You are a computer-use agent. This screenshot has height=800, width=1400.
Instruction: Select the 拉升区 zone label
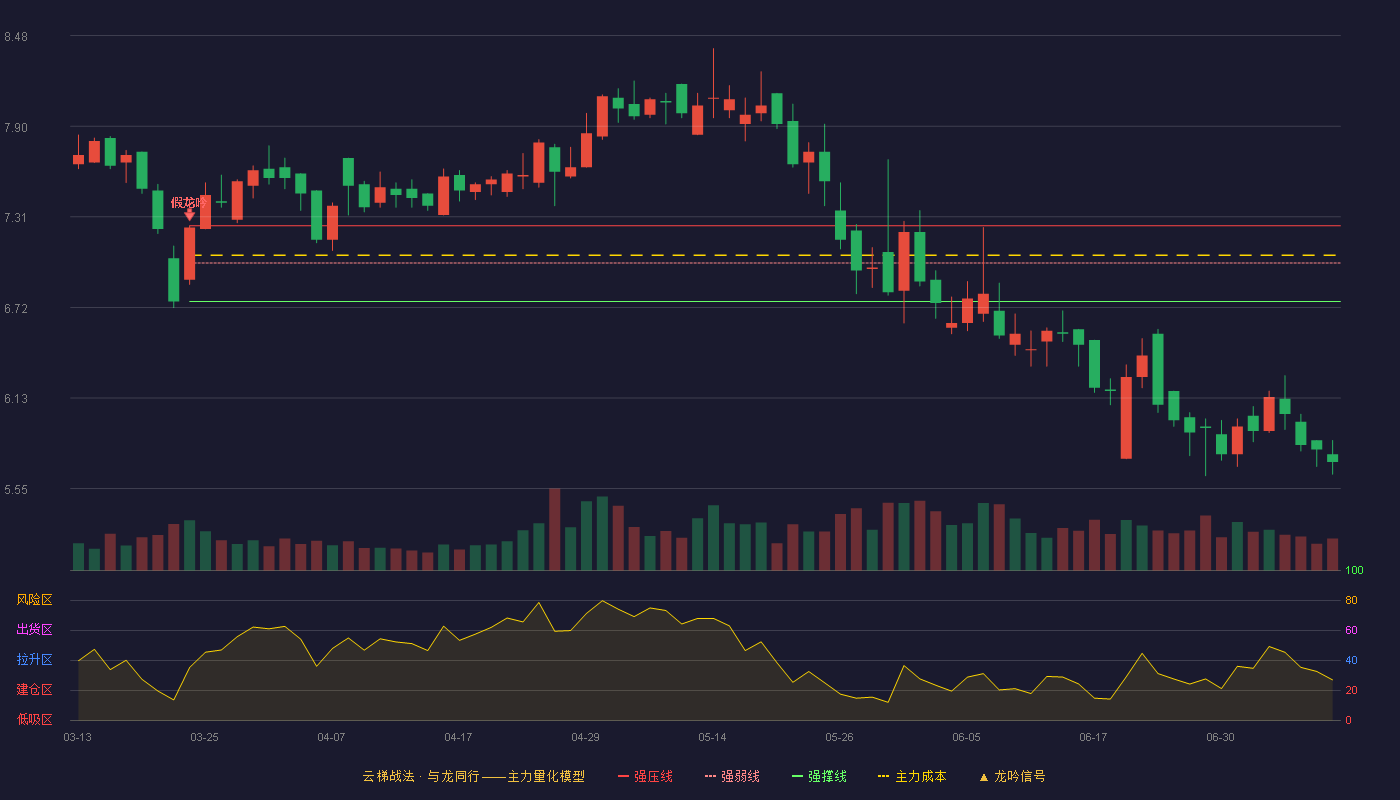(x=34, y=660)
